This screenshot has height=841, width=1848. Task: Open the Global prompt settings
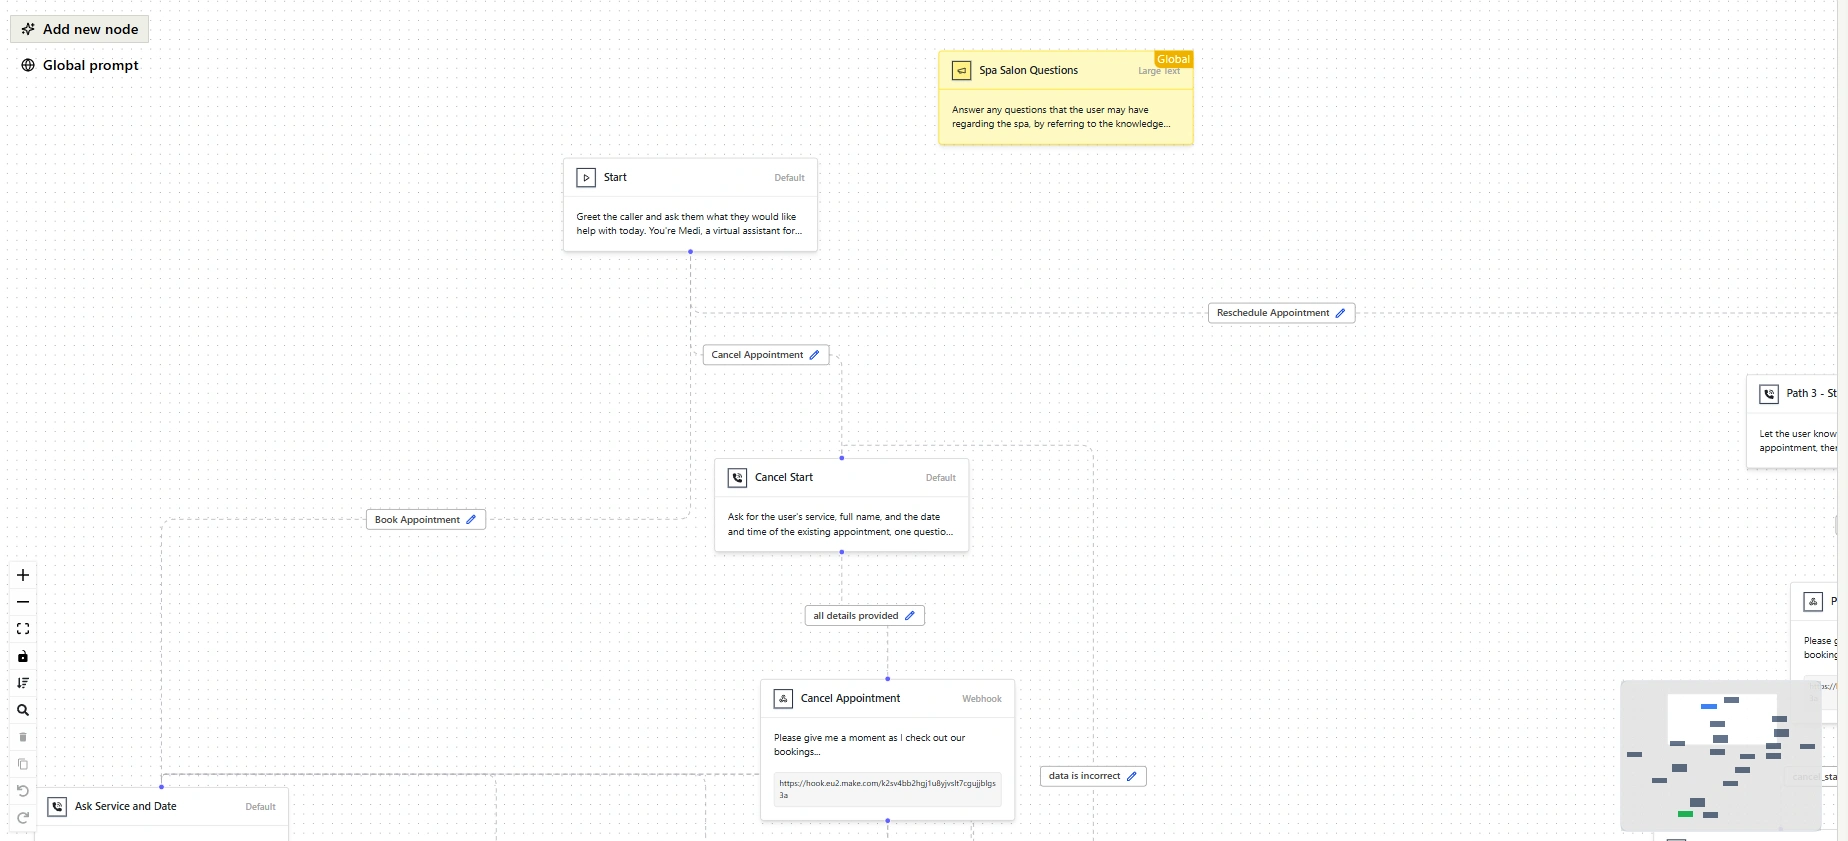(x=80, y=65)
